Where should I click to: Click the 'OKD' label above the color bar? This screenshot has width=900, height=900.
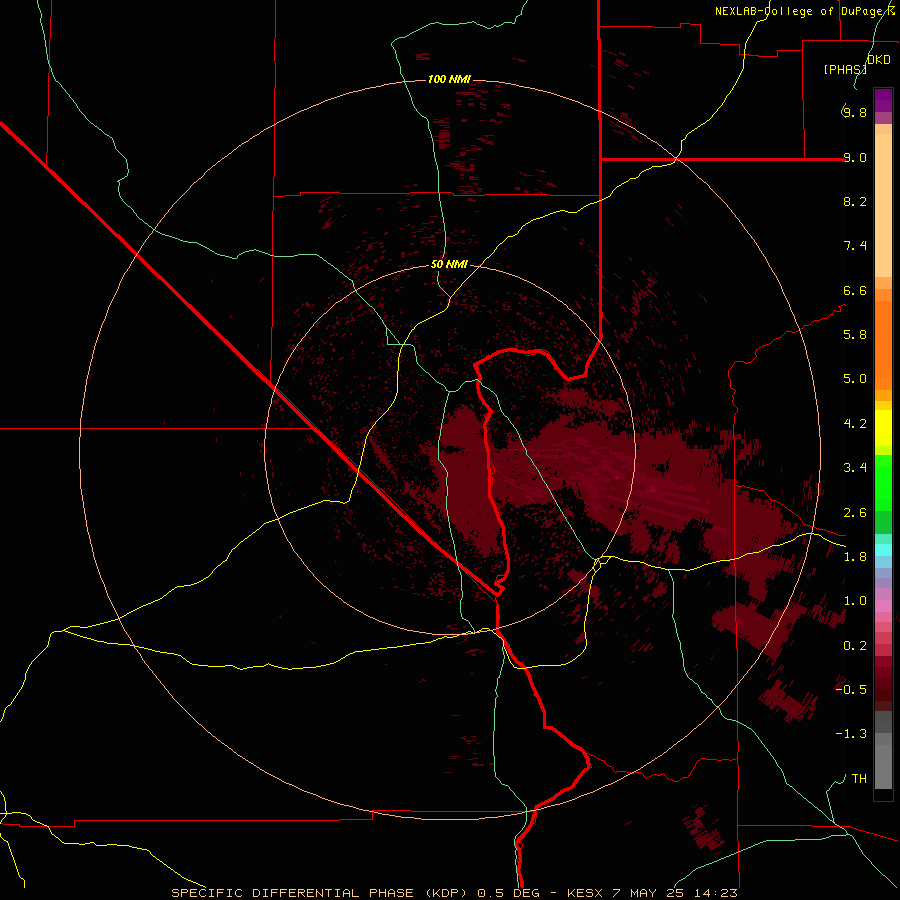pos(879,60)
